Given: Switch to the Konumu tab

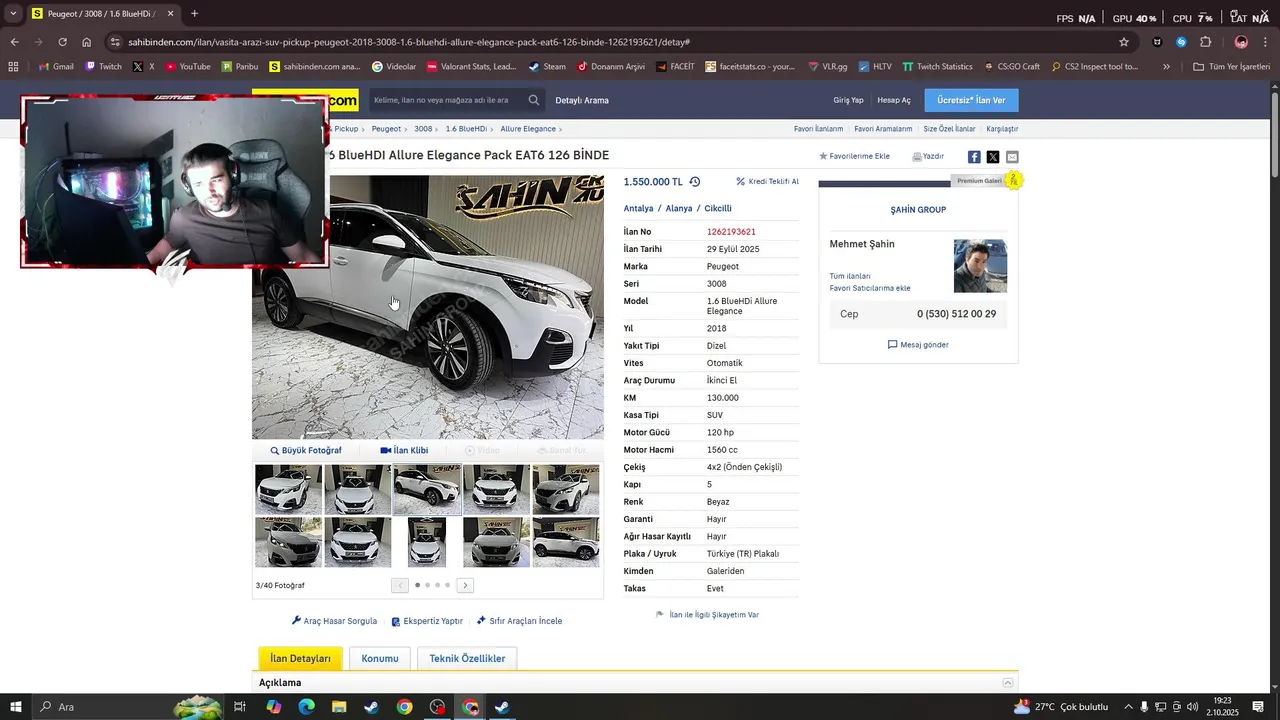Looking at the screenshot, I should (x=380, y=658).
